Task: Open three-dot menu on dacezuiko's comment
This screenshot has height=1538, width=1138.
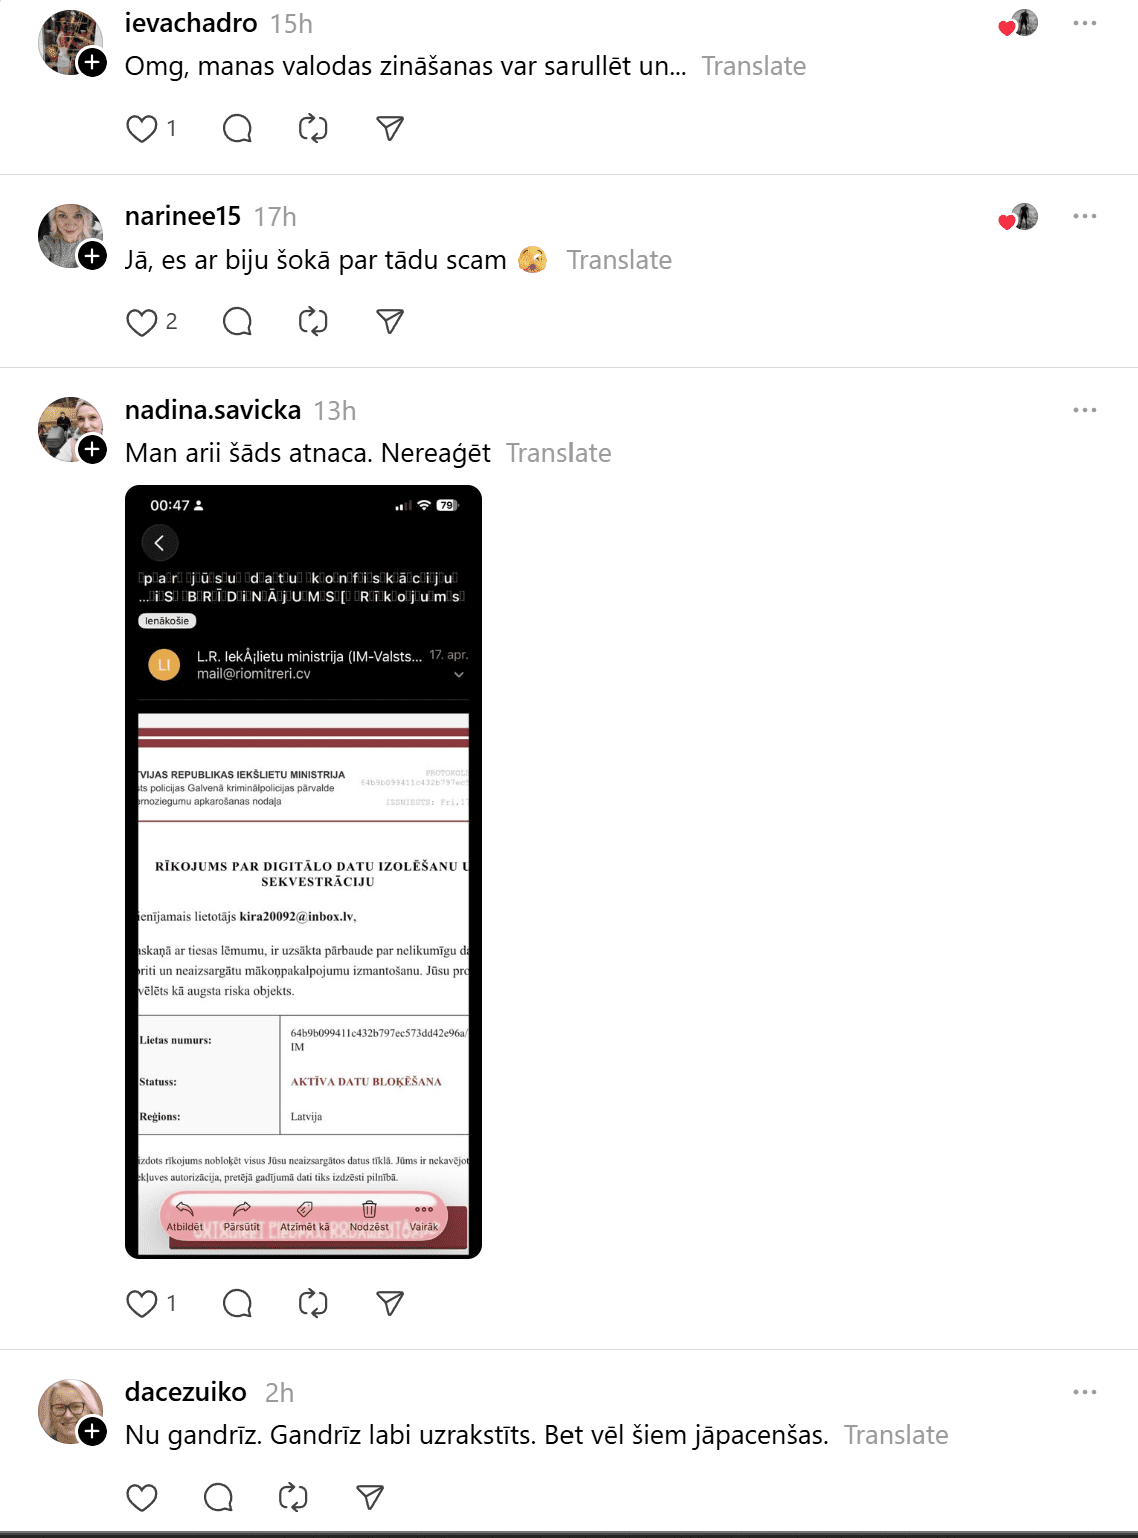Action: (x=1085, y=1392)
